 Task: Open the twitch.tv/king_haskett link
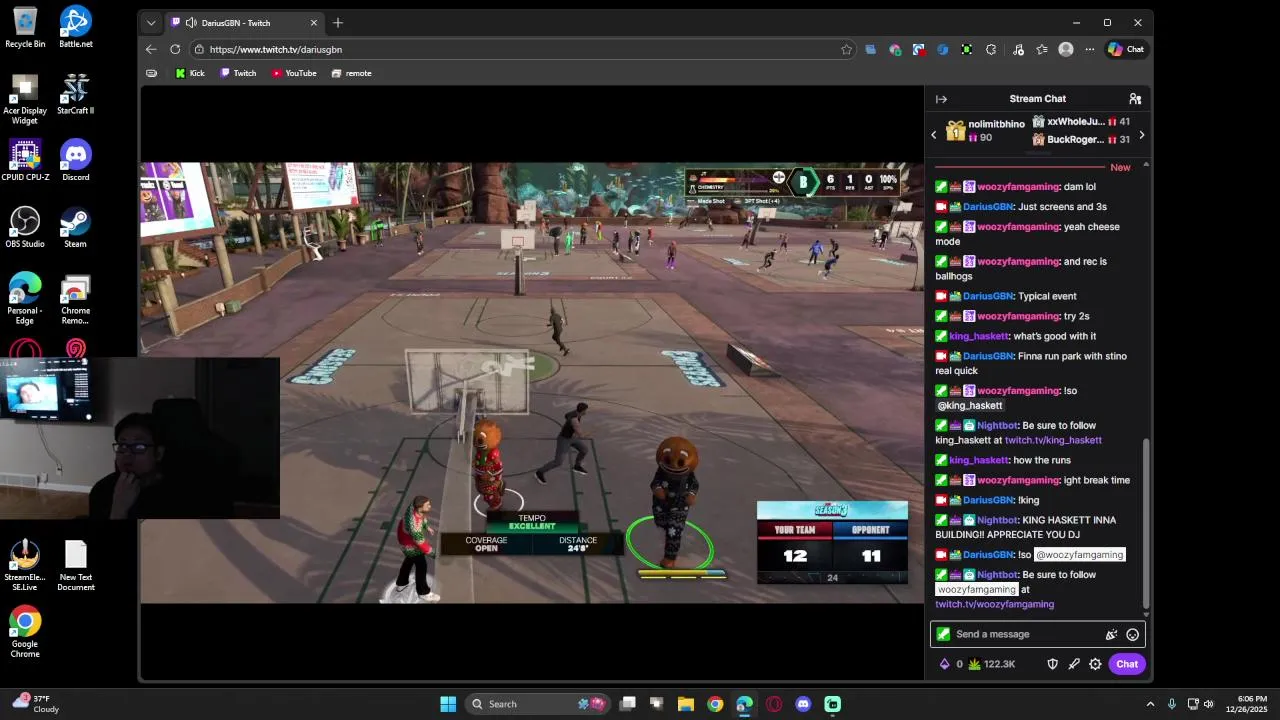point(1053,440)
